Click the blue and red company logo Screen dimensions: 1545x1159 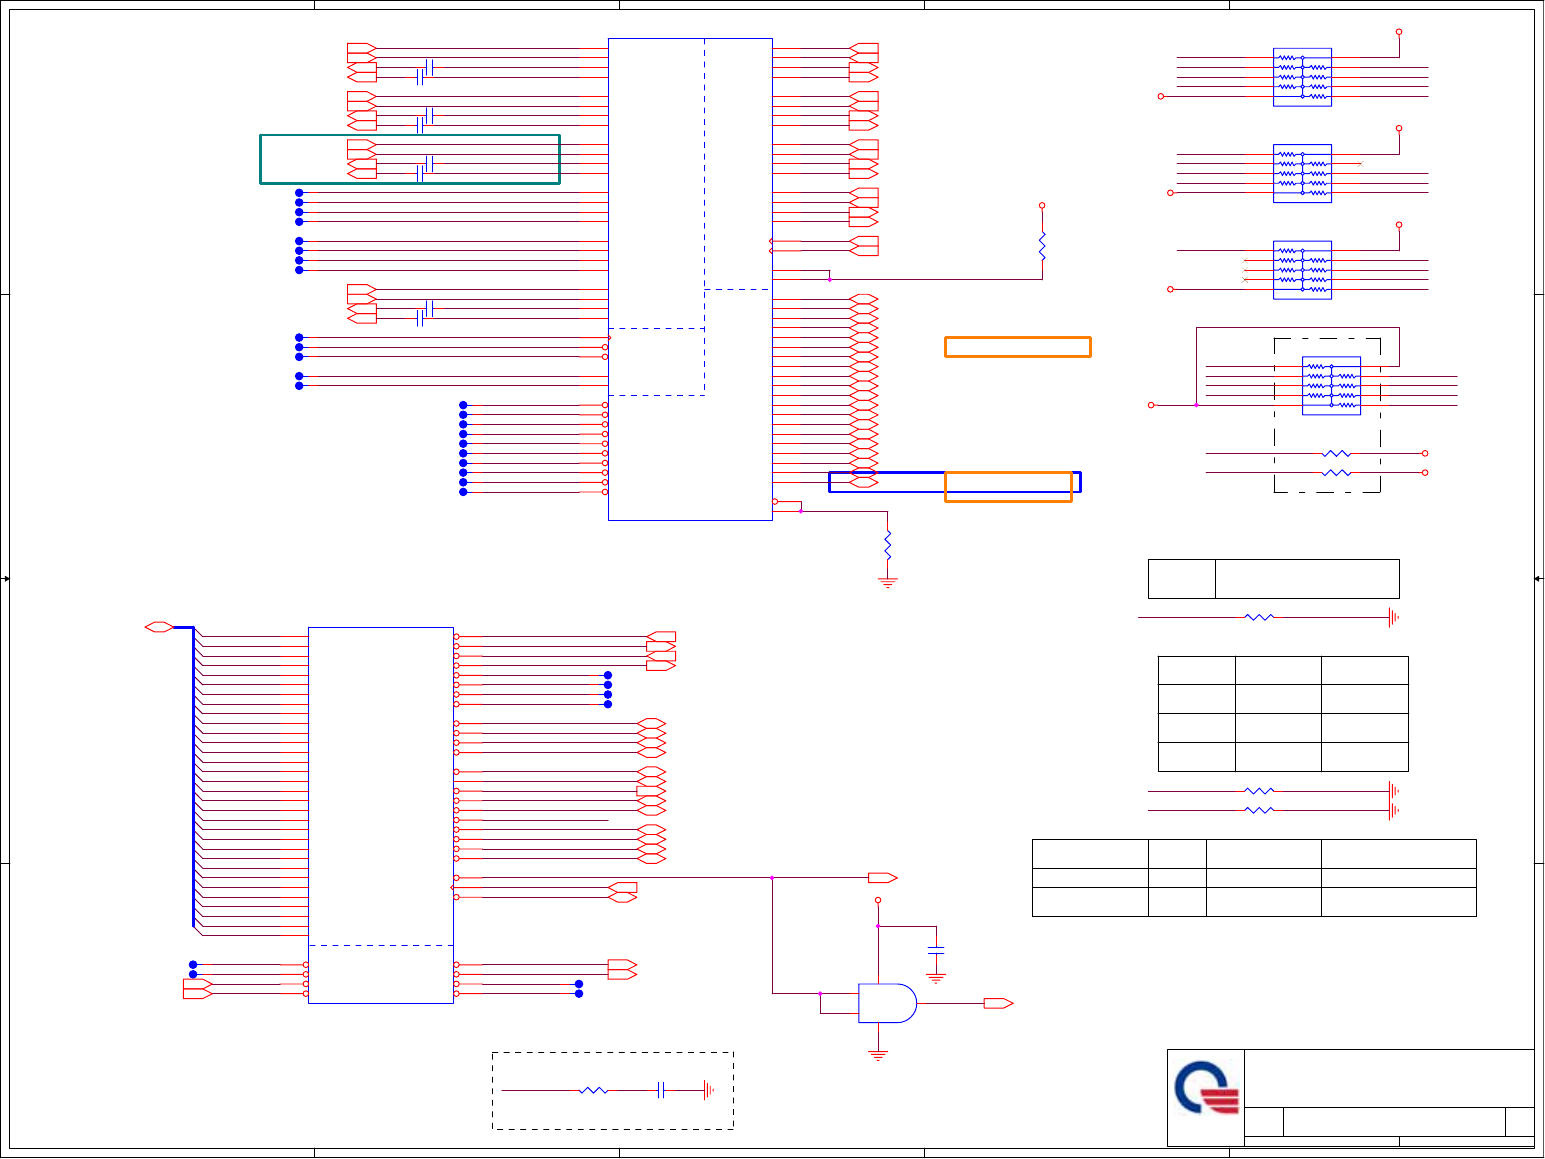tap(1207, 1088)
